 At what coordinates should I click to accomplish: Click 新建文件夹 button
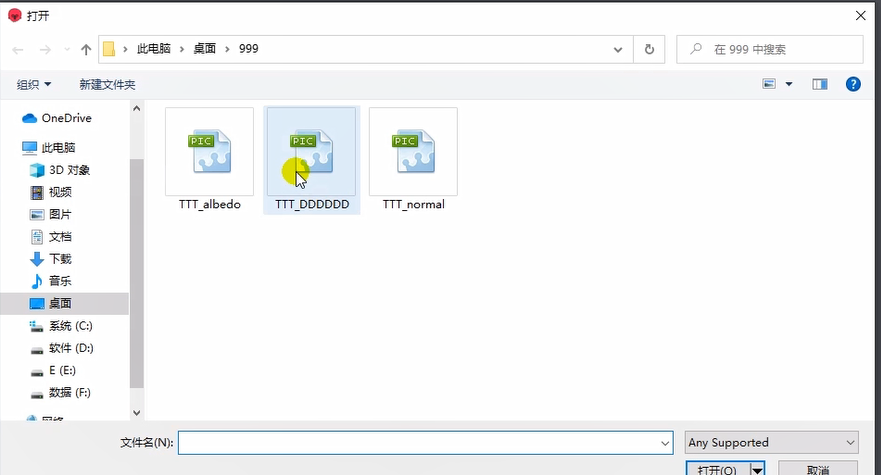107,85
